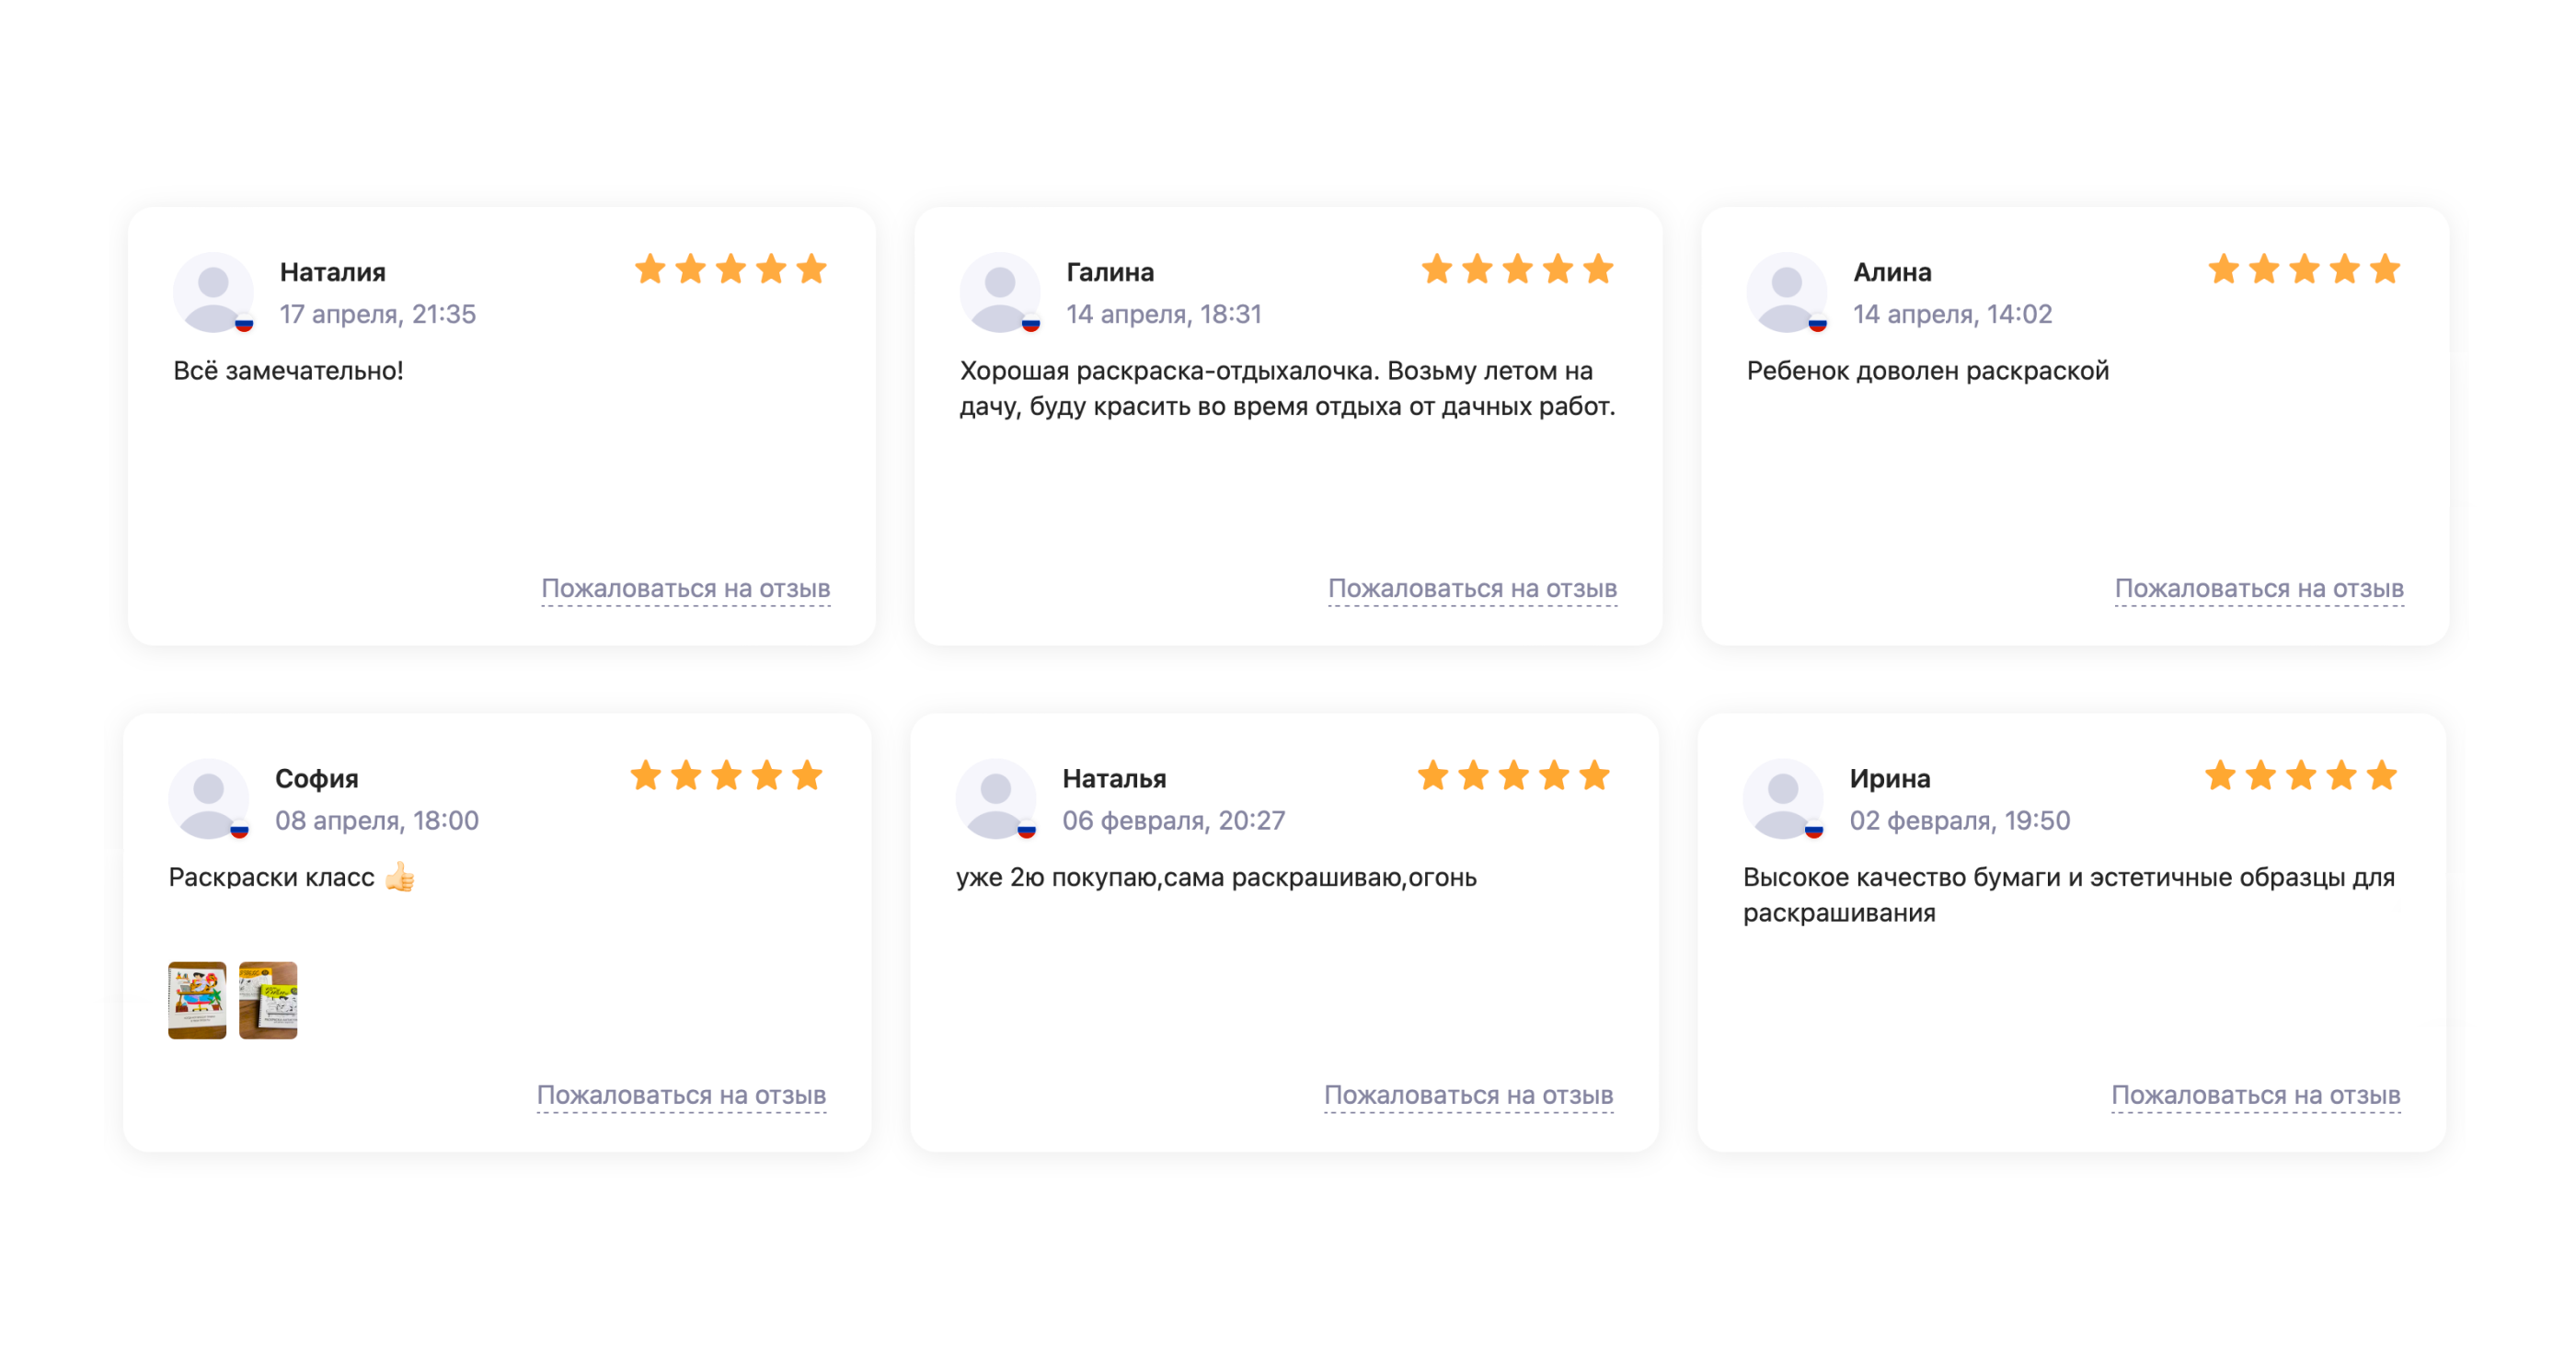Click Наталья's profile avatar icon

tap(996, 798)
